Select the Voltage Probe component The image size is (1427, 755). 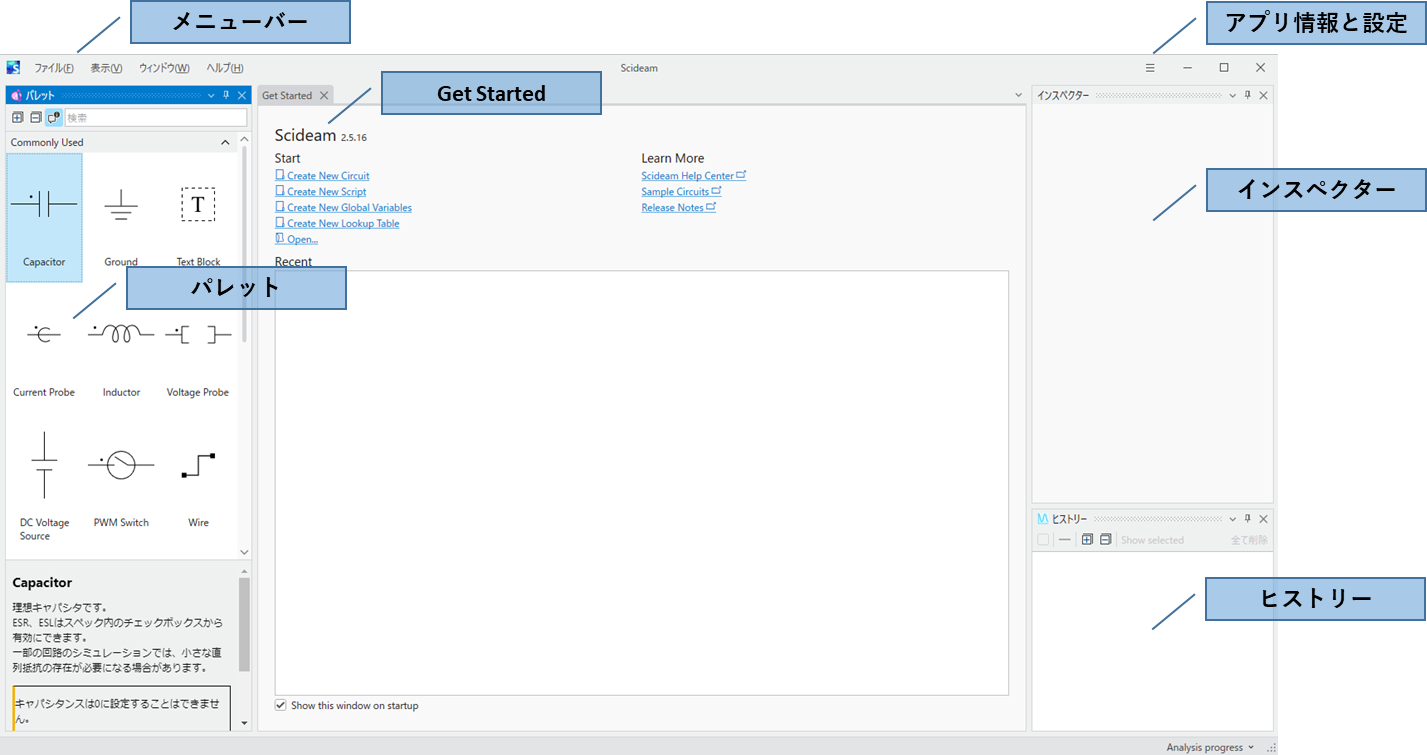click(x=198, y=348)
